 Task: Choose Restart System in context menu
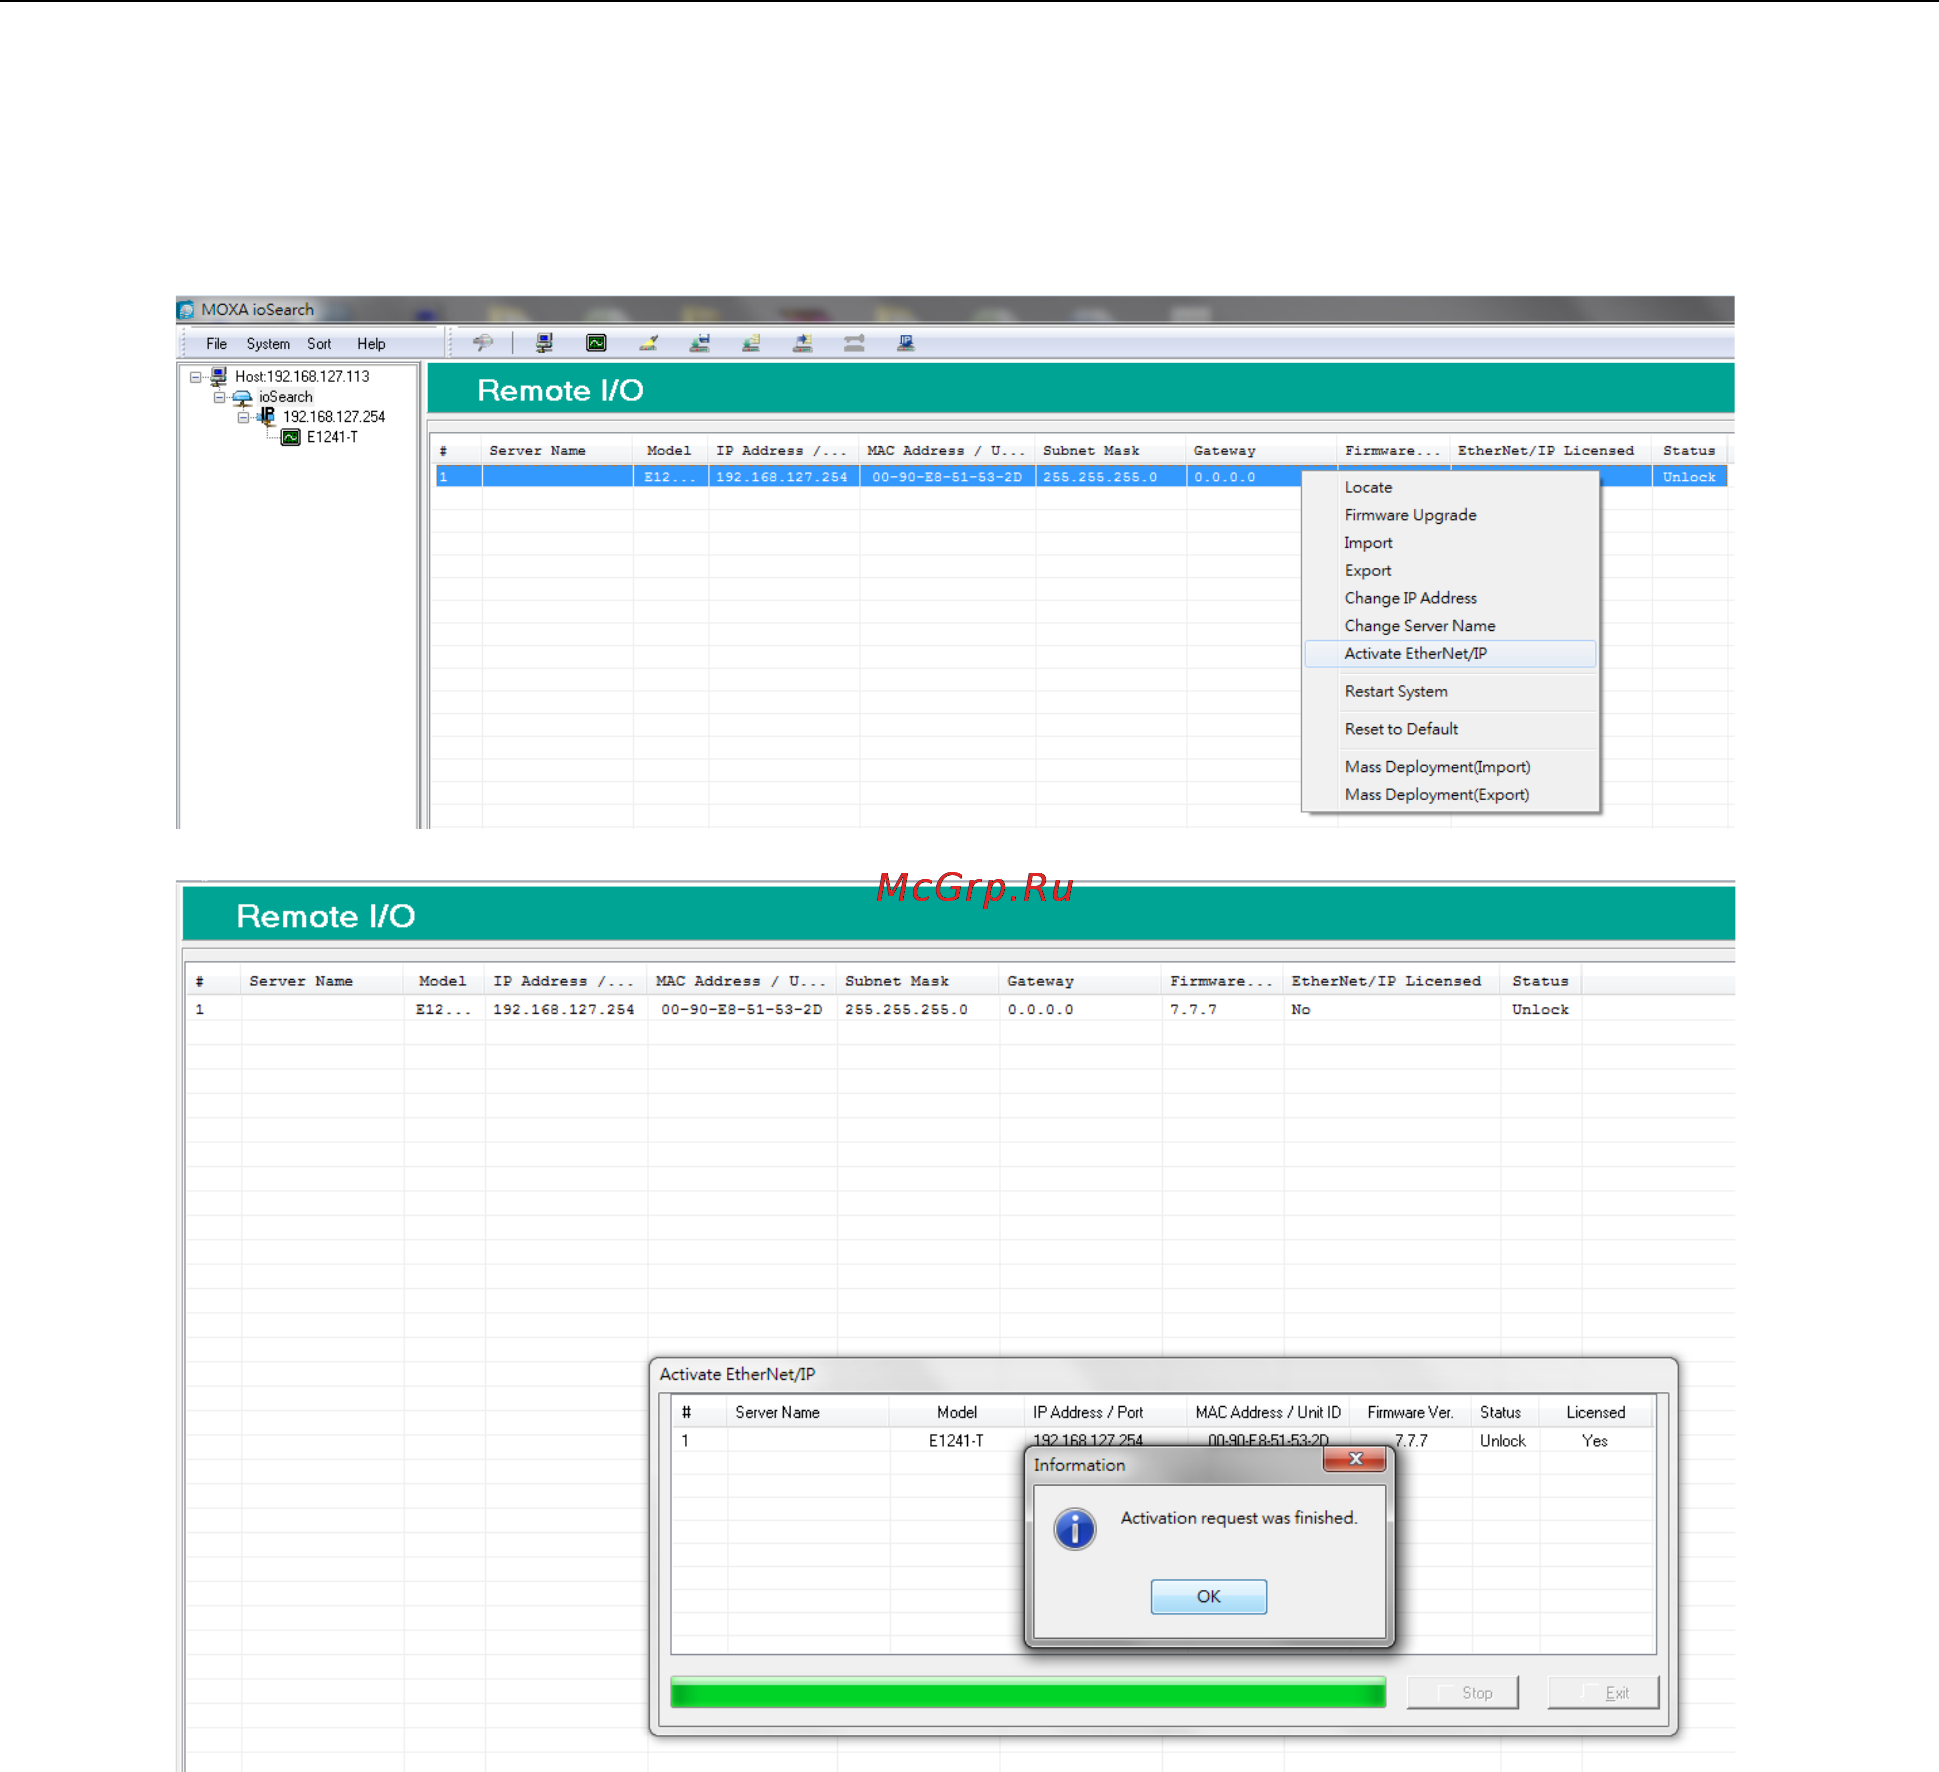(1450, 691)
